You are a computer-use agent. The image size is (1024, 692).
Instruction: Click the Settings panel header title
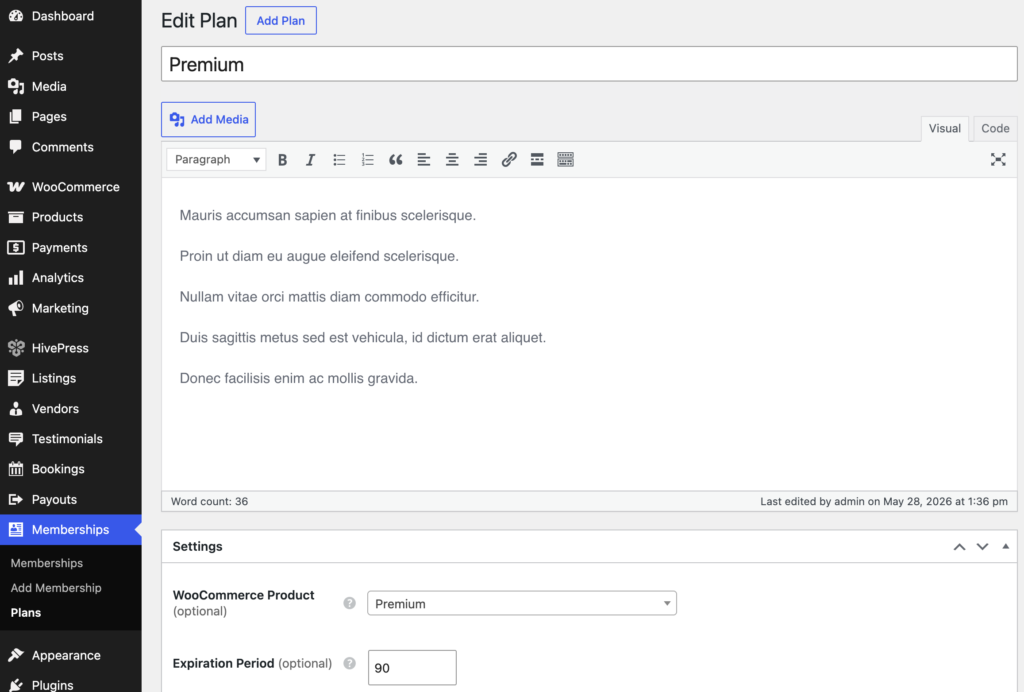pos(197,546)
